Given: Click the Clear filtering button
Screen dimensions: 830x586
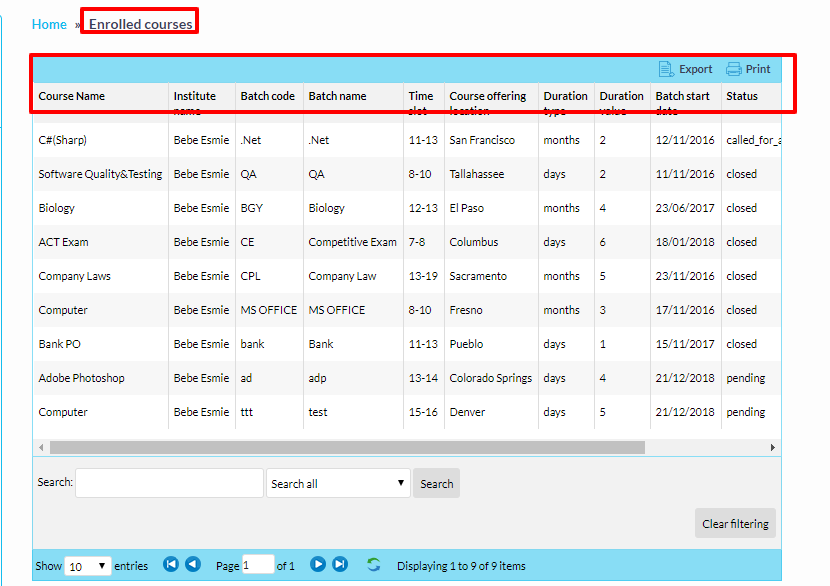Looking at the screenshot, I should coord(735,524).
